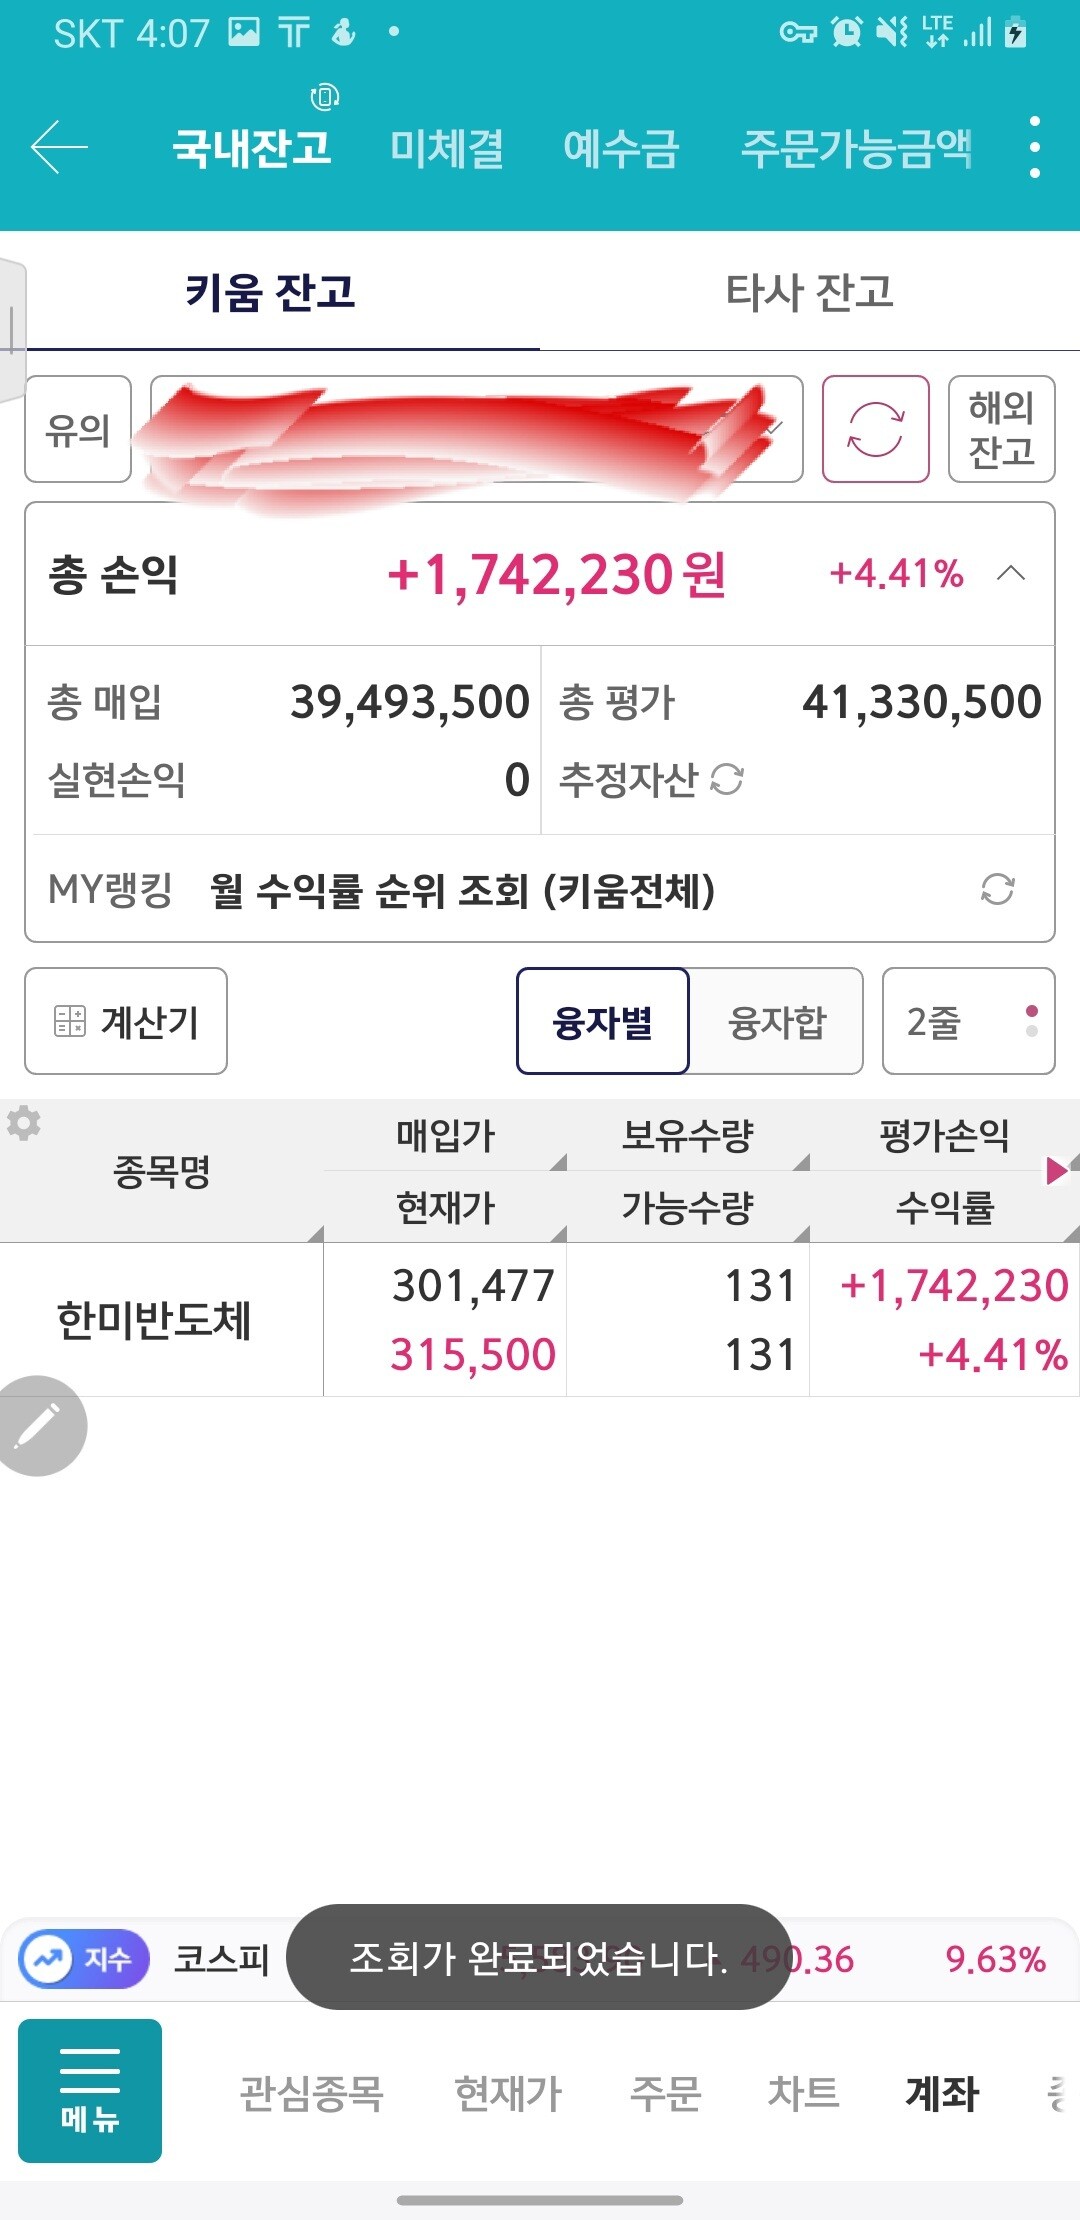
Task: Open the main menu button
Action: click(90, 2090)
